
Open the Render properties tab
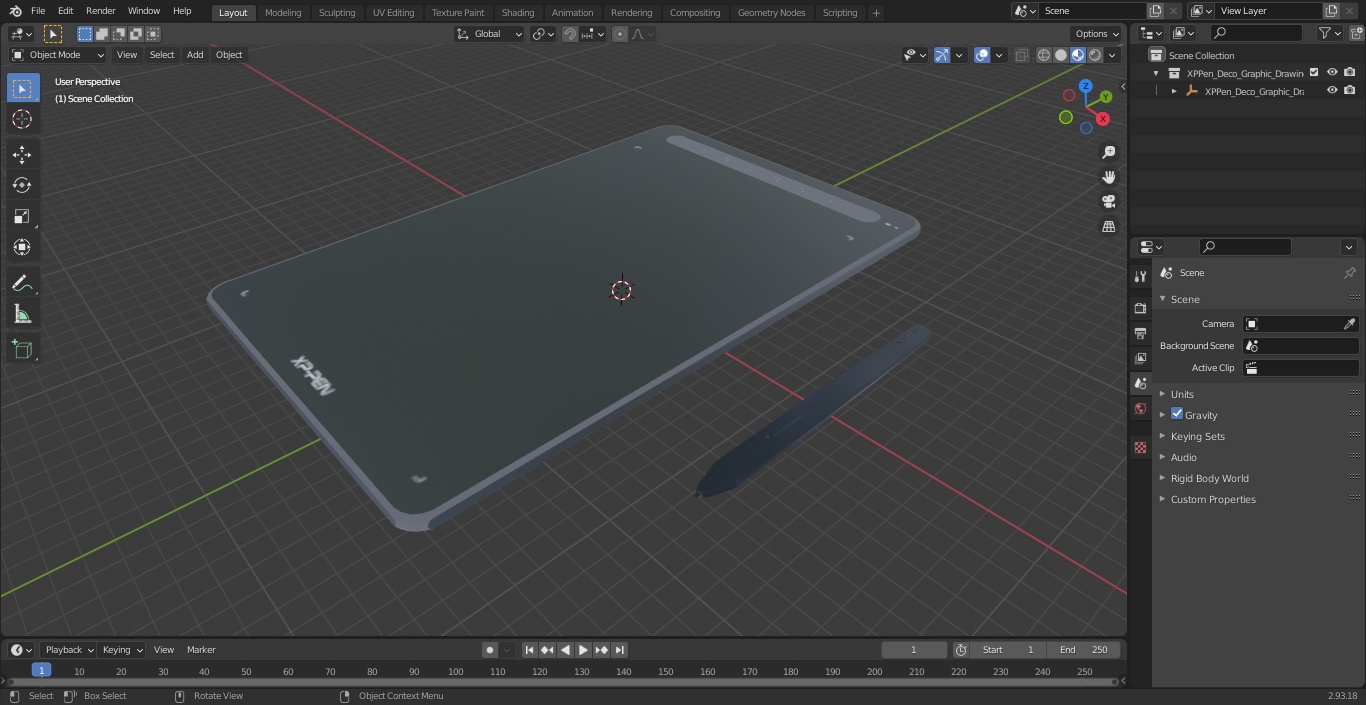click(x=1140, y=308)
